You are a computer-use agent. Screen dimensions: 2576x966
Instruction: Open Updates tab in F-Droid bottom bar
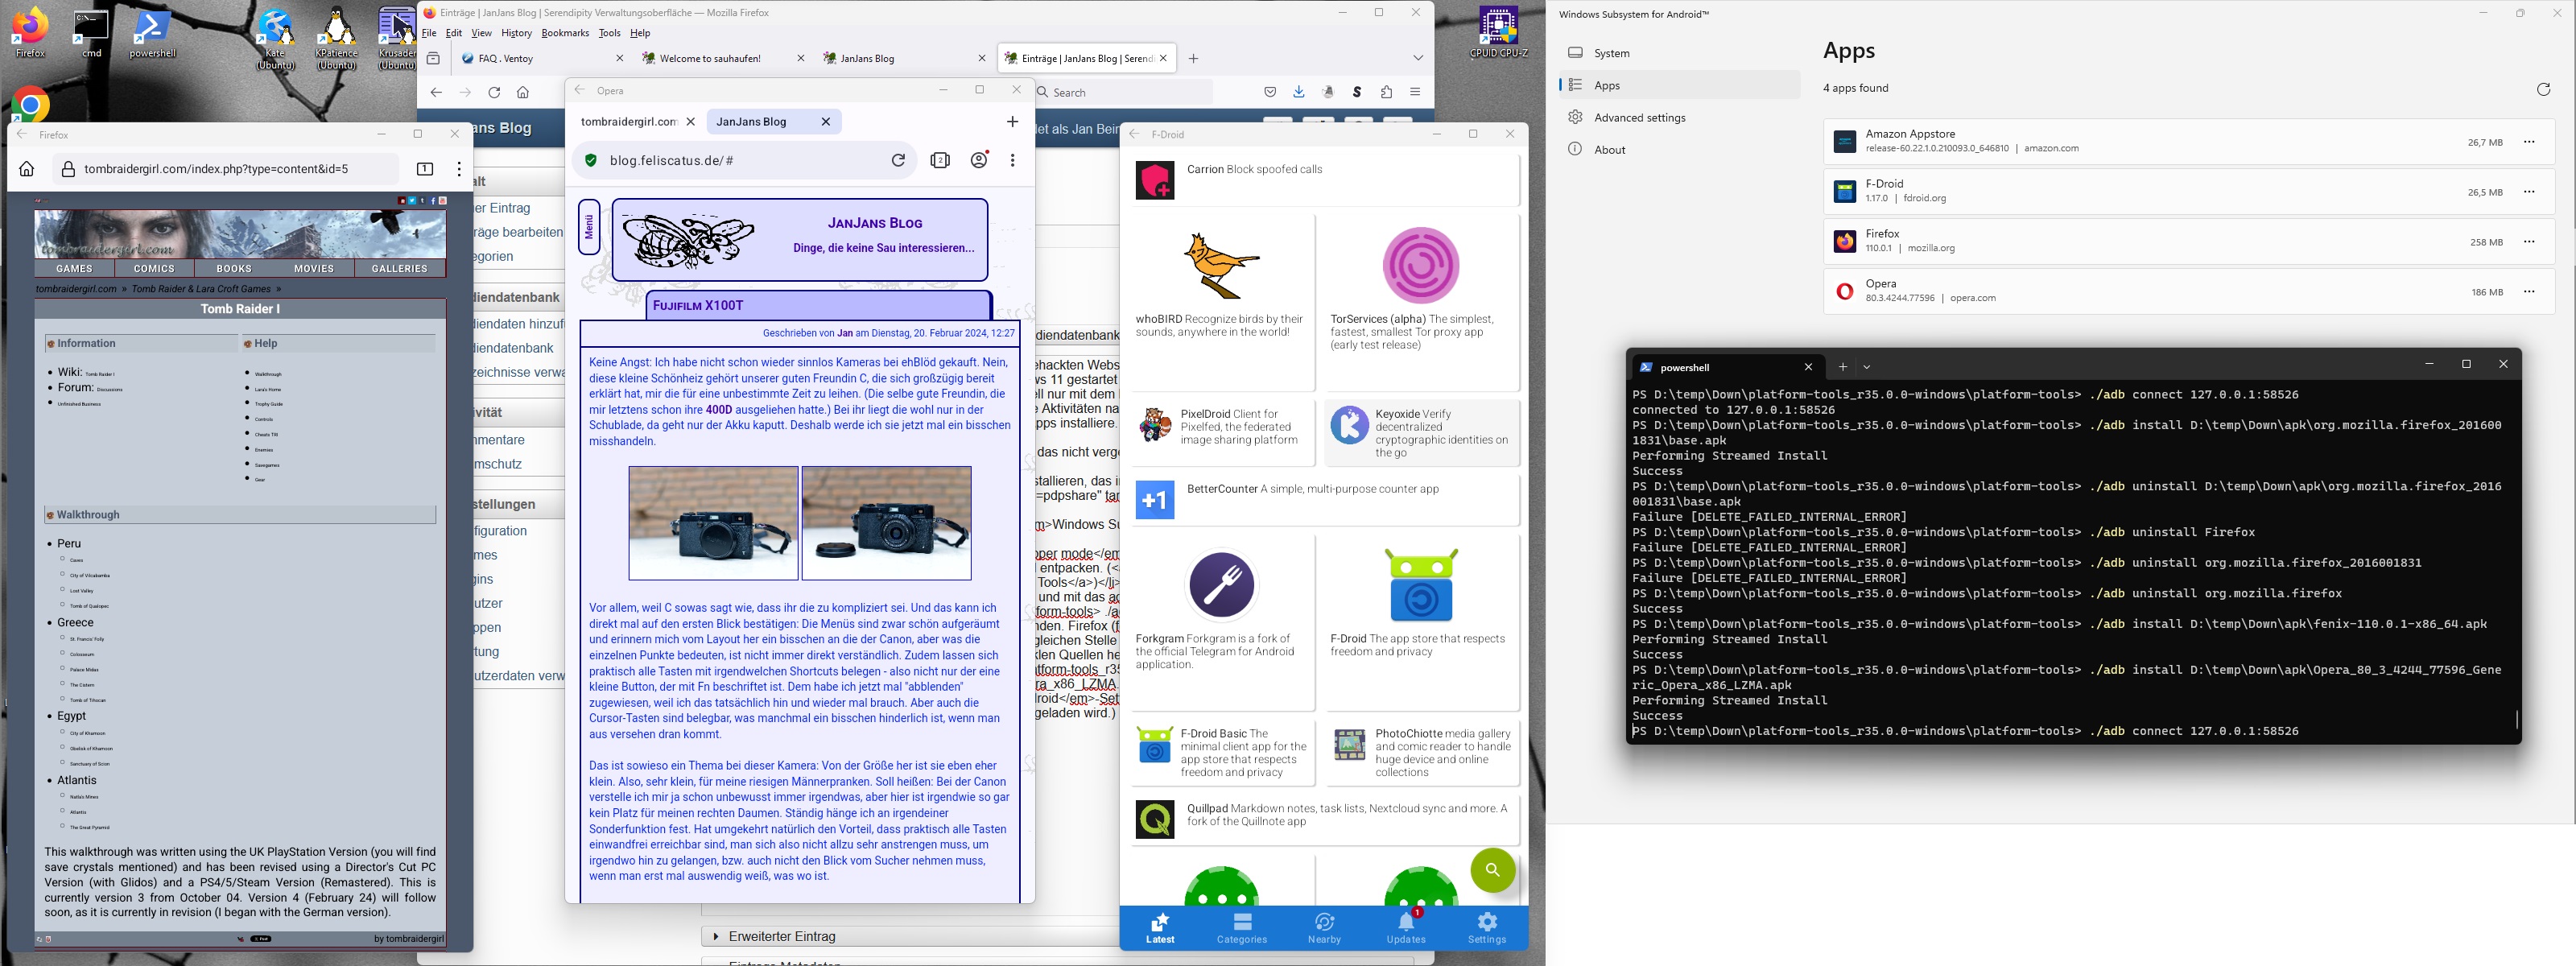(x=1406, y=928)
